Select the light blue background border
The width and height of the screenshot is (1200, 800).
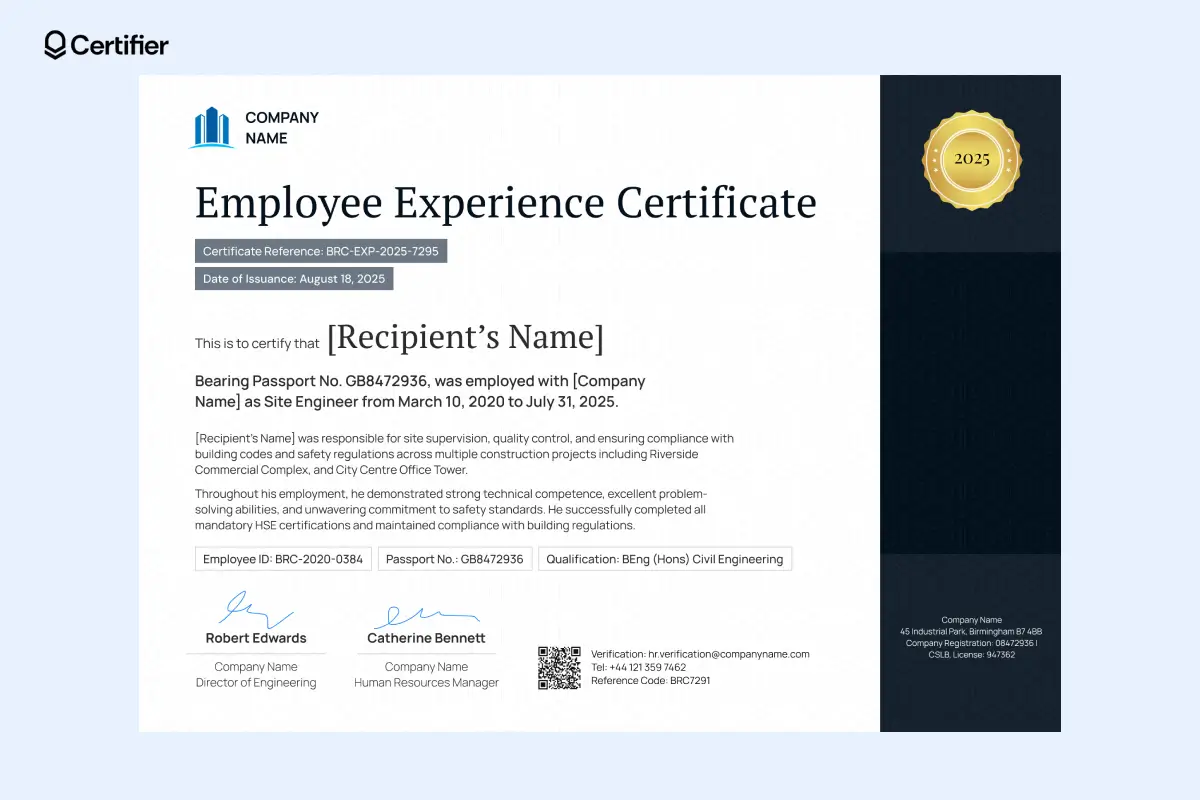pyautogui.click(x=60, y=400)
